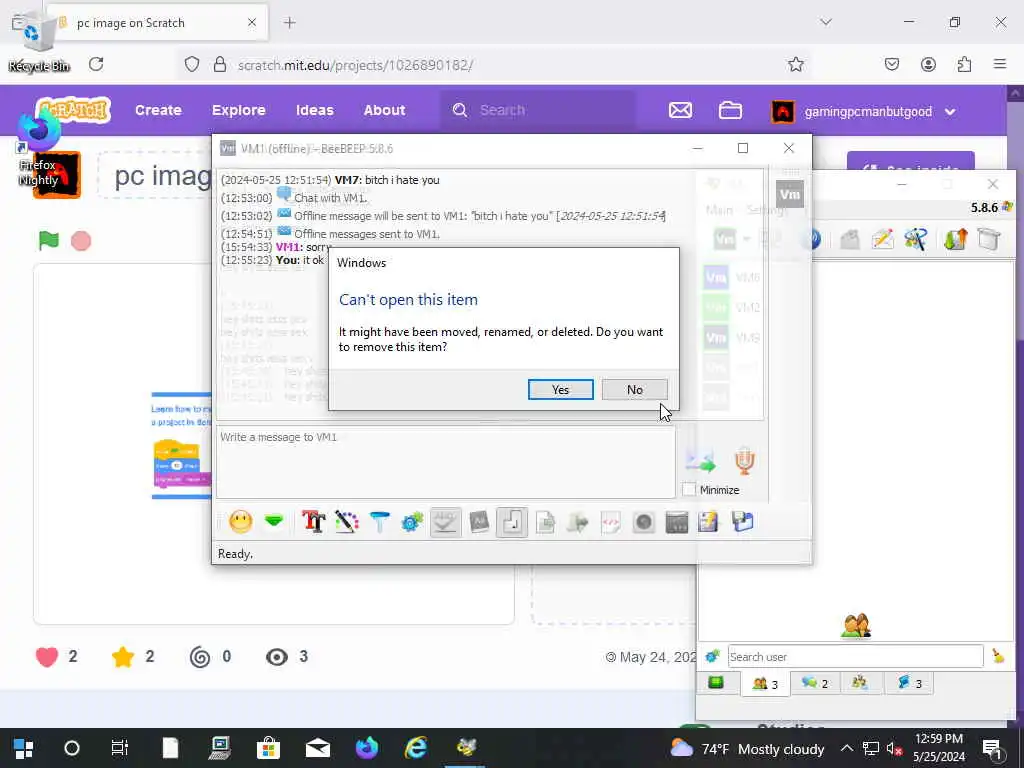1024x768 pixels.
Task: Click the notepad with lightning icon
Action: (x=709, y=522)
